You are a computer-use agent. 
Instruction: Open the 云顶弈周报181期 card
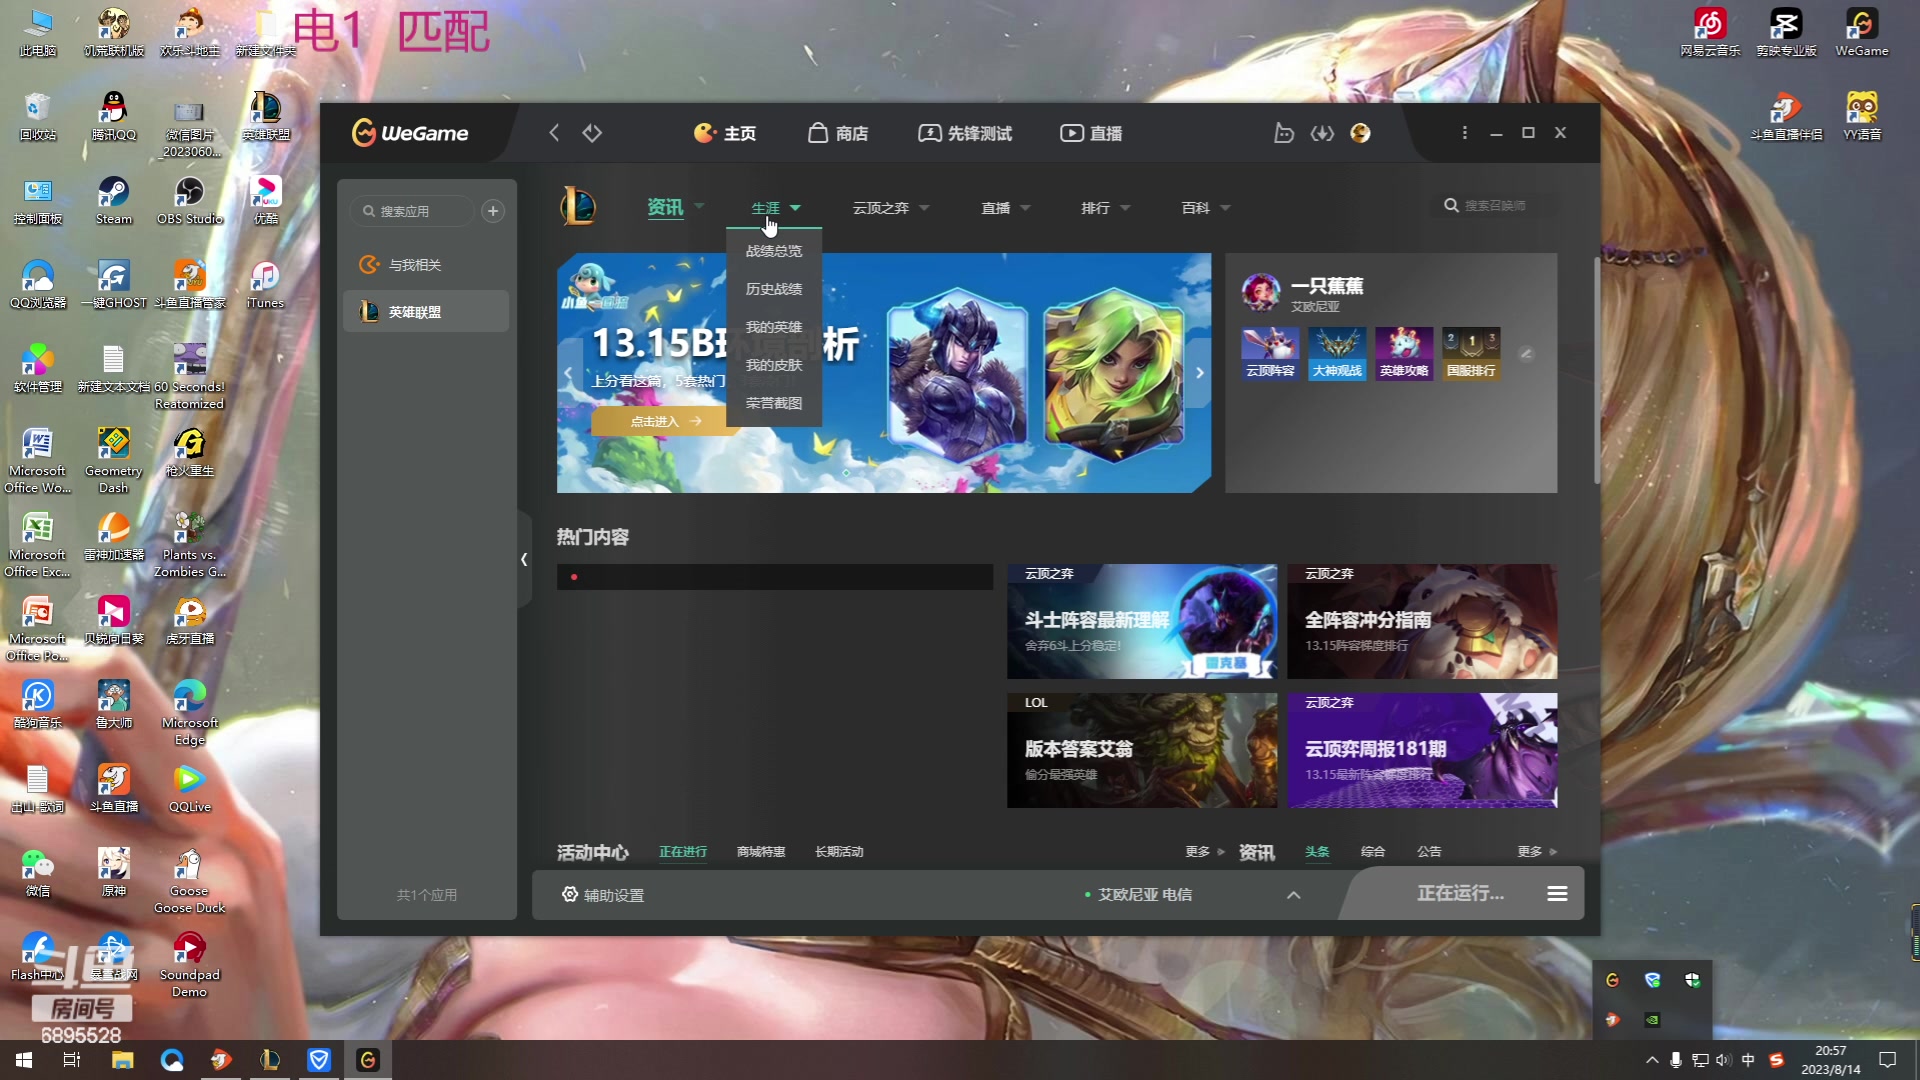(x=1422, y=750)
